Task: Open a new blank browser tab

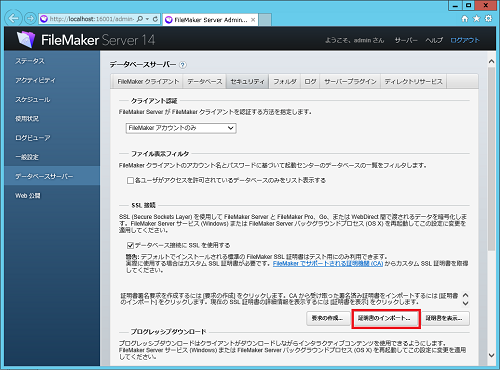Action: tap(265, 20)
